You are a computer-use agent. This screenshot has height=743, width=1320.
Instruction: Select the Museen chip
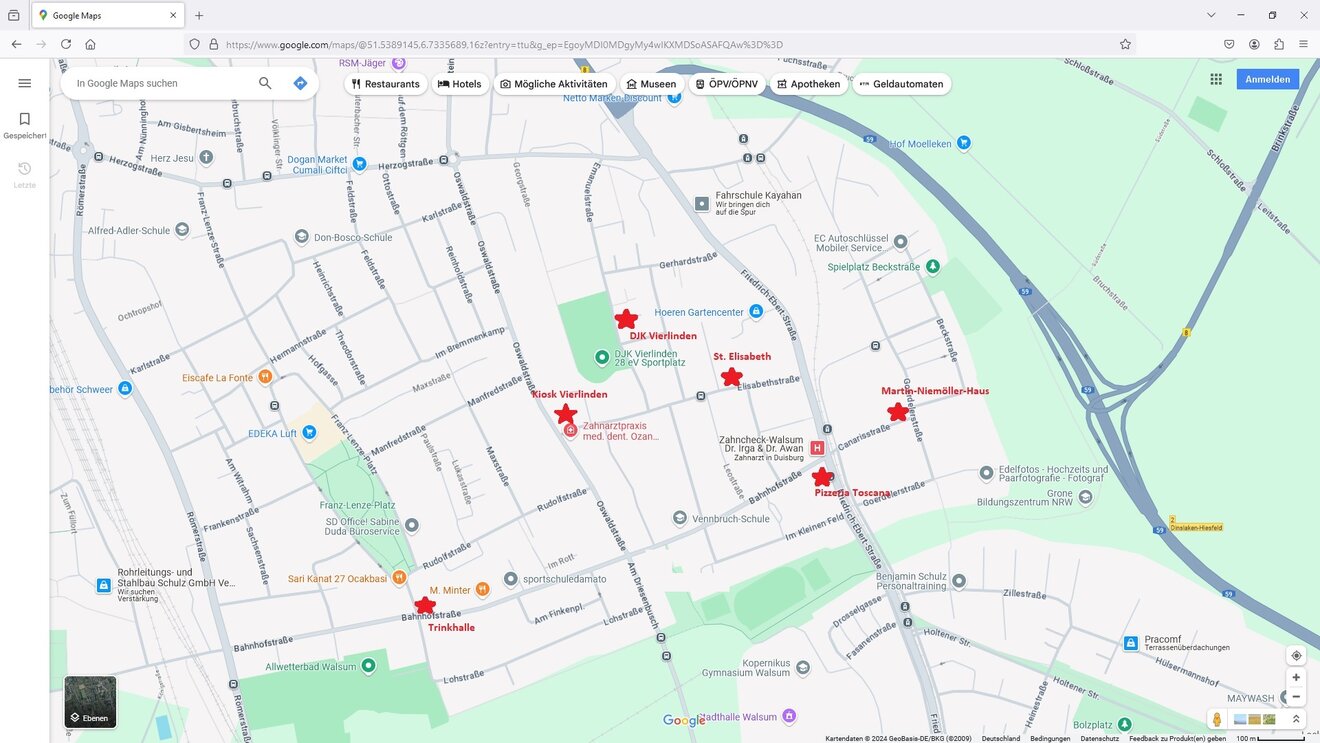point(651,84)
